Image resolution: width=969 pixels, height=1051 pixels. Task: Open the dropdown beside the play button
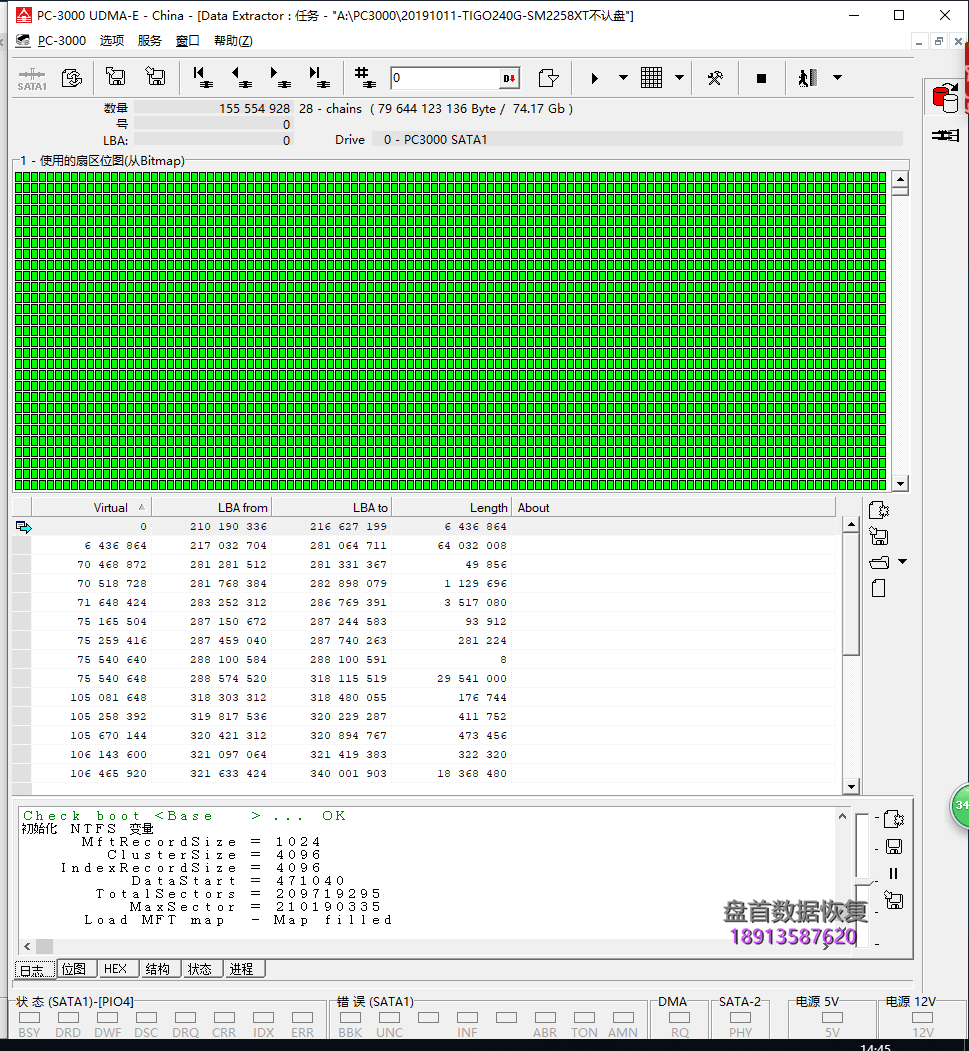click(623, 77)
